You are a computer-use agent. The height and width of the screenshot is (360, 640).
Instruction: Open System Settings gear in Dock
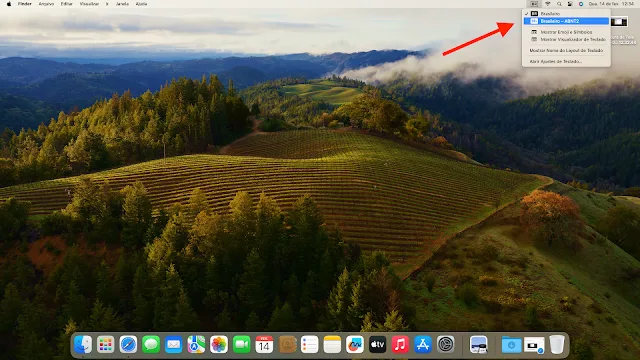click(x=446, y=344)
